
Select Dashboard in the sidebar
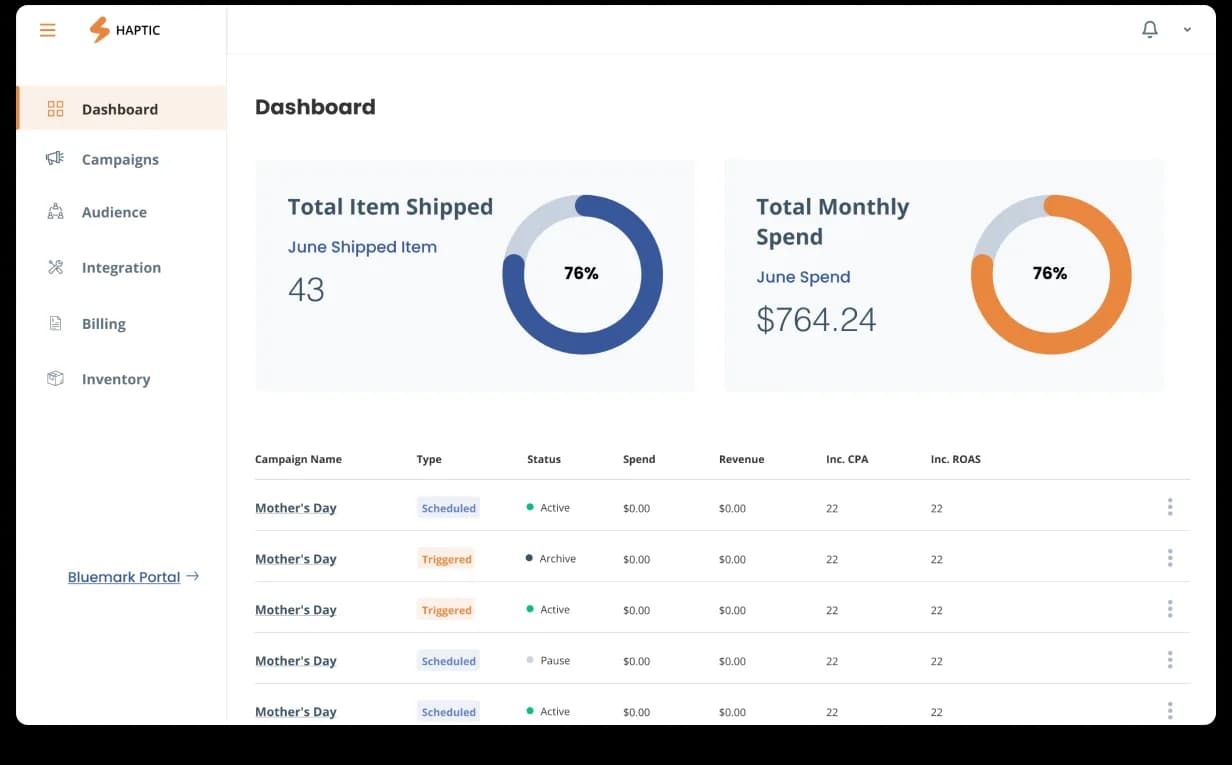[x=121, y=108]
